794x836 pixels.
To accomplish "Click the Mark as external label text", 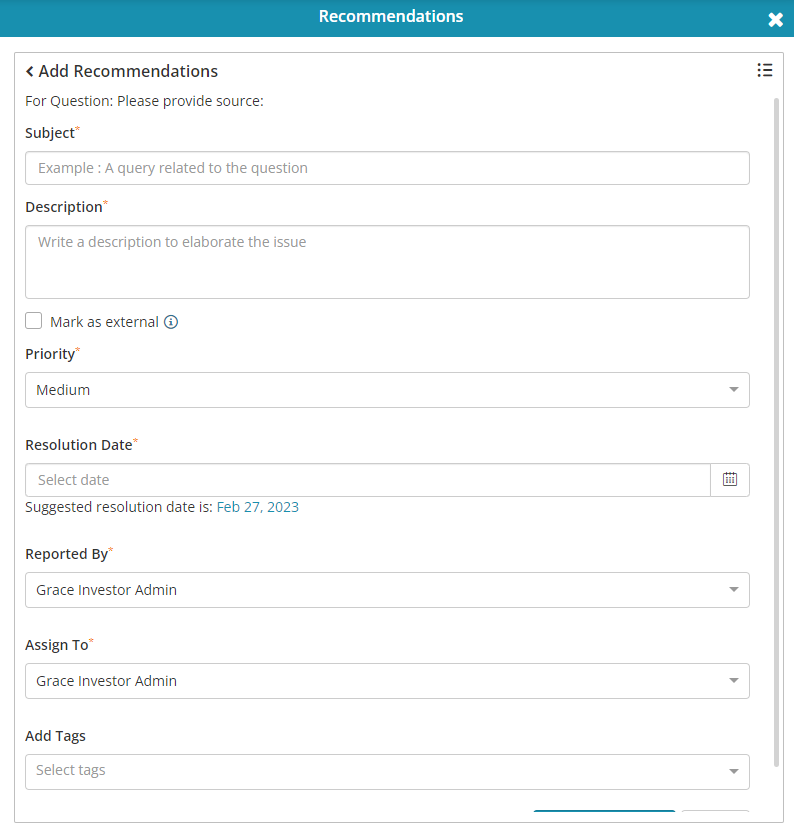I will pos(105,322).
